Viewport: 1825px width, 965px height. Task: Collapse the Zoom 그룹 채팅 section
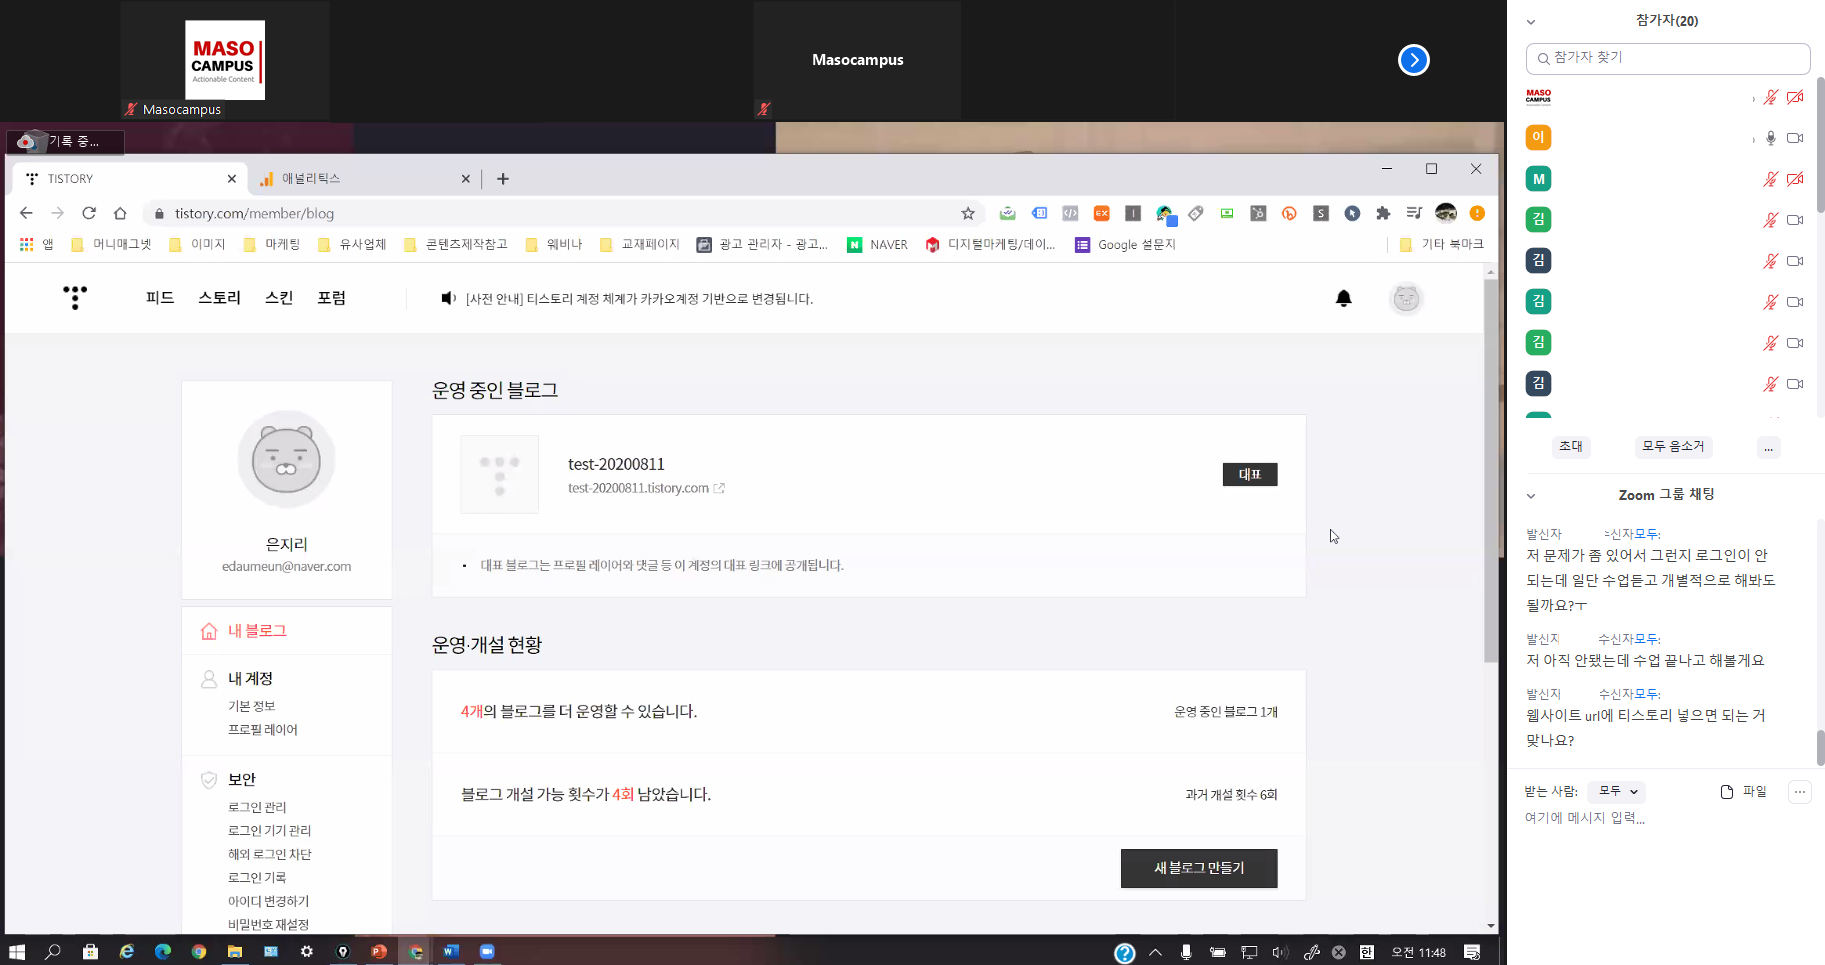click(1530, 495)
